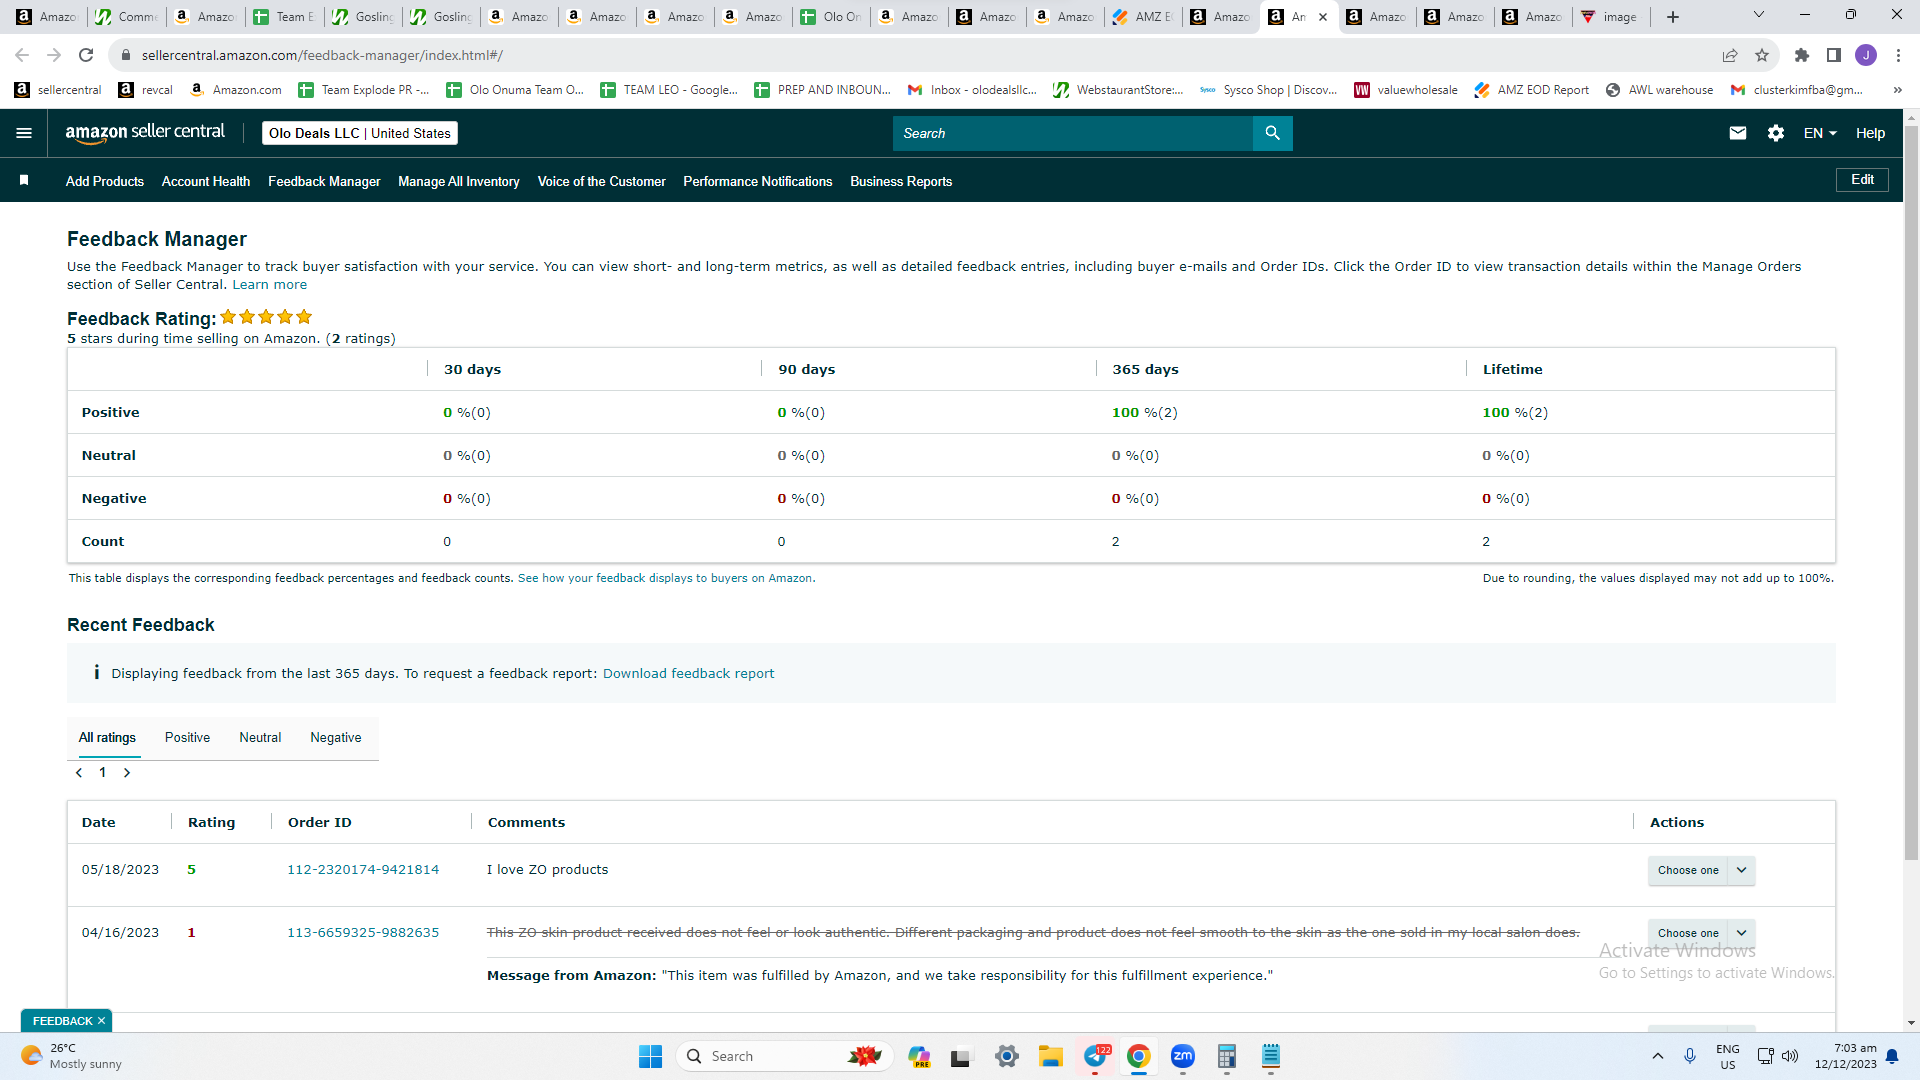Open the AMZ EOD Report bookmark
The image size is (1920, 1080).
click(x=1532, y=90)
